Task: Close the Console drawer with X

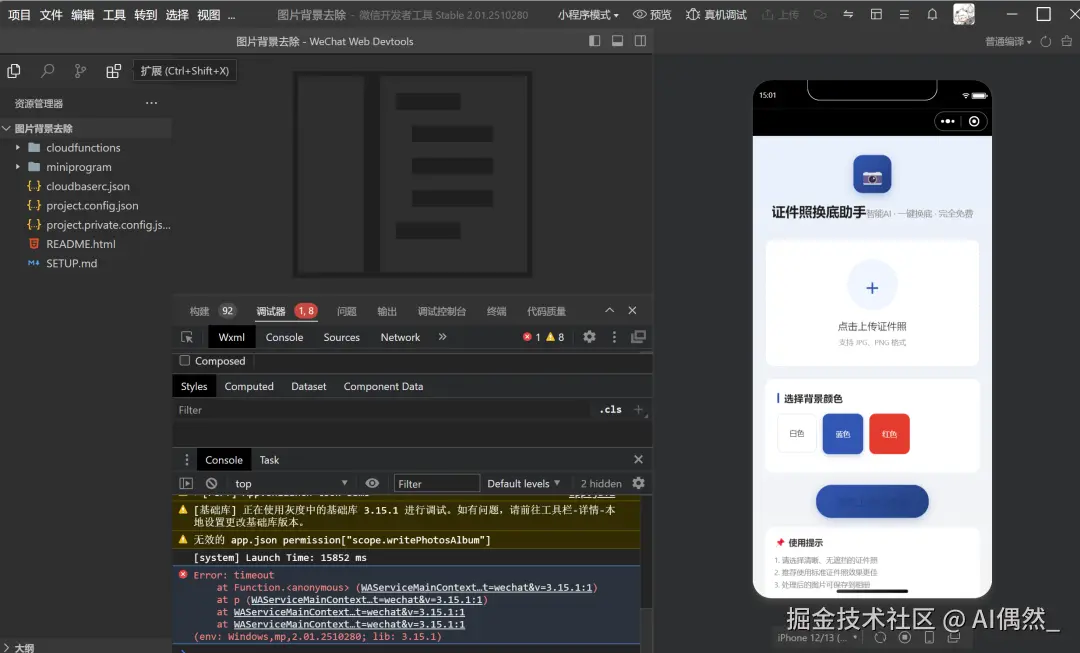Action: [638, 459]
